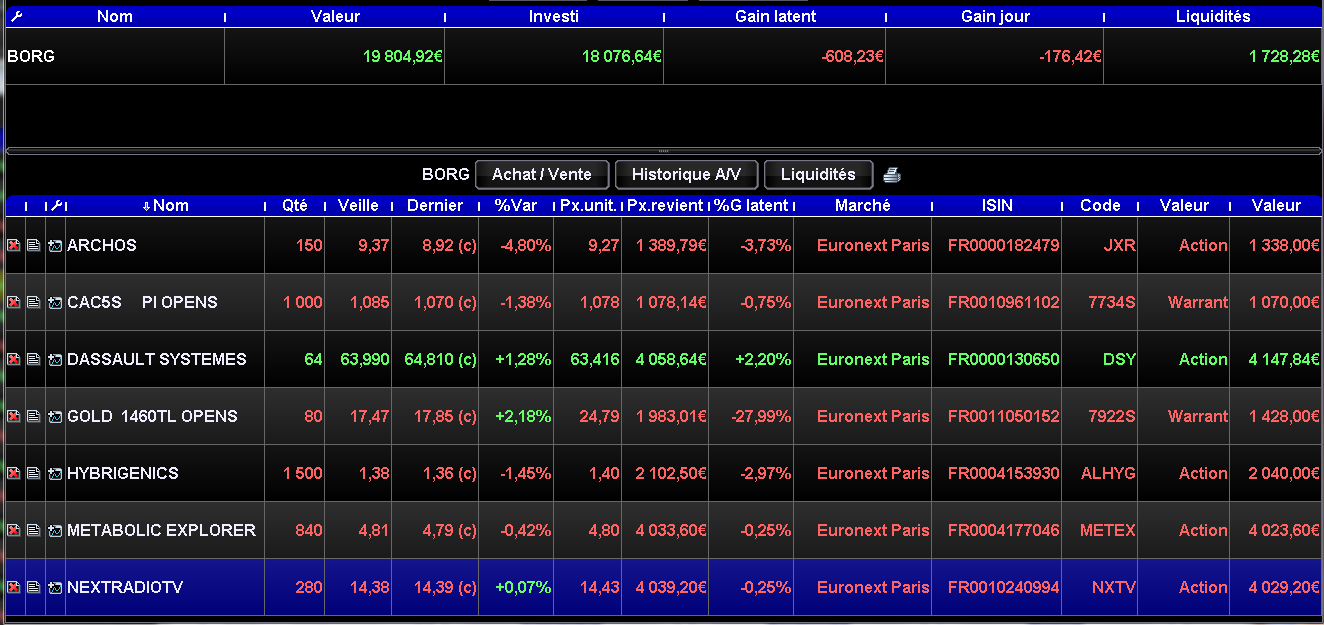
Task: Click the 64,810 (c) last price cell
Action: point(441,359)
